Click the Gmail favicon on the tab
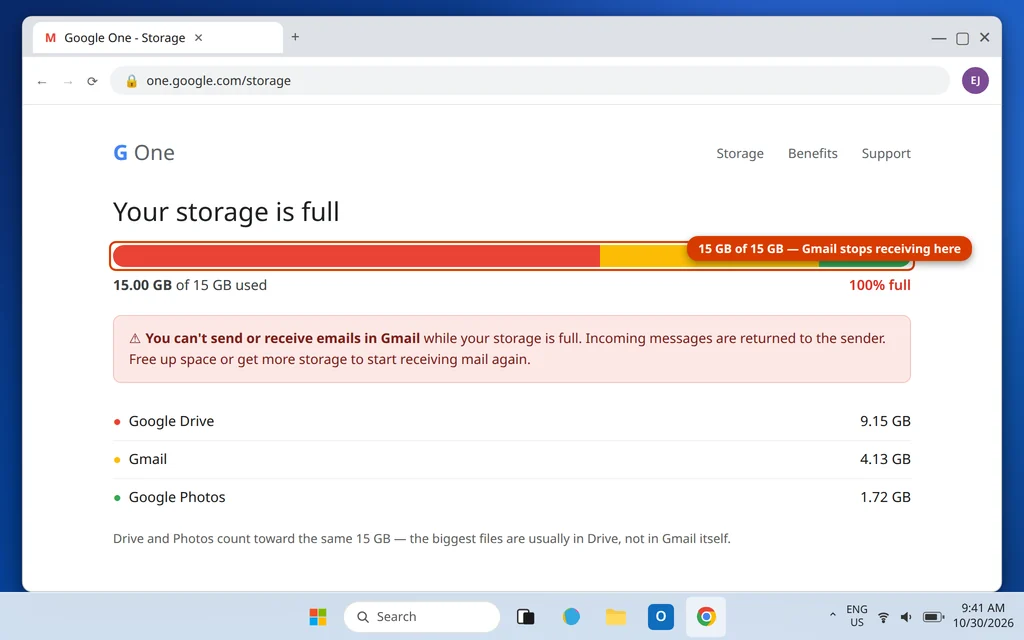The height and width of the screenshot is (640, 1024). (50, 38)
